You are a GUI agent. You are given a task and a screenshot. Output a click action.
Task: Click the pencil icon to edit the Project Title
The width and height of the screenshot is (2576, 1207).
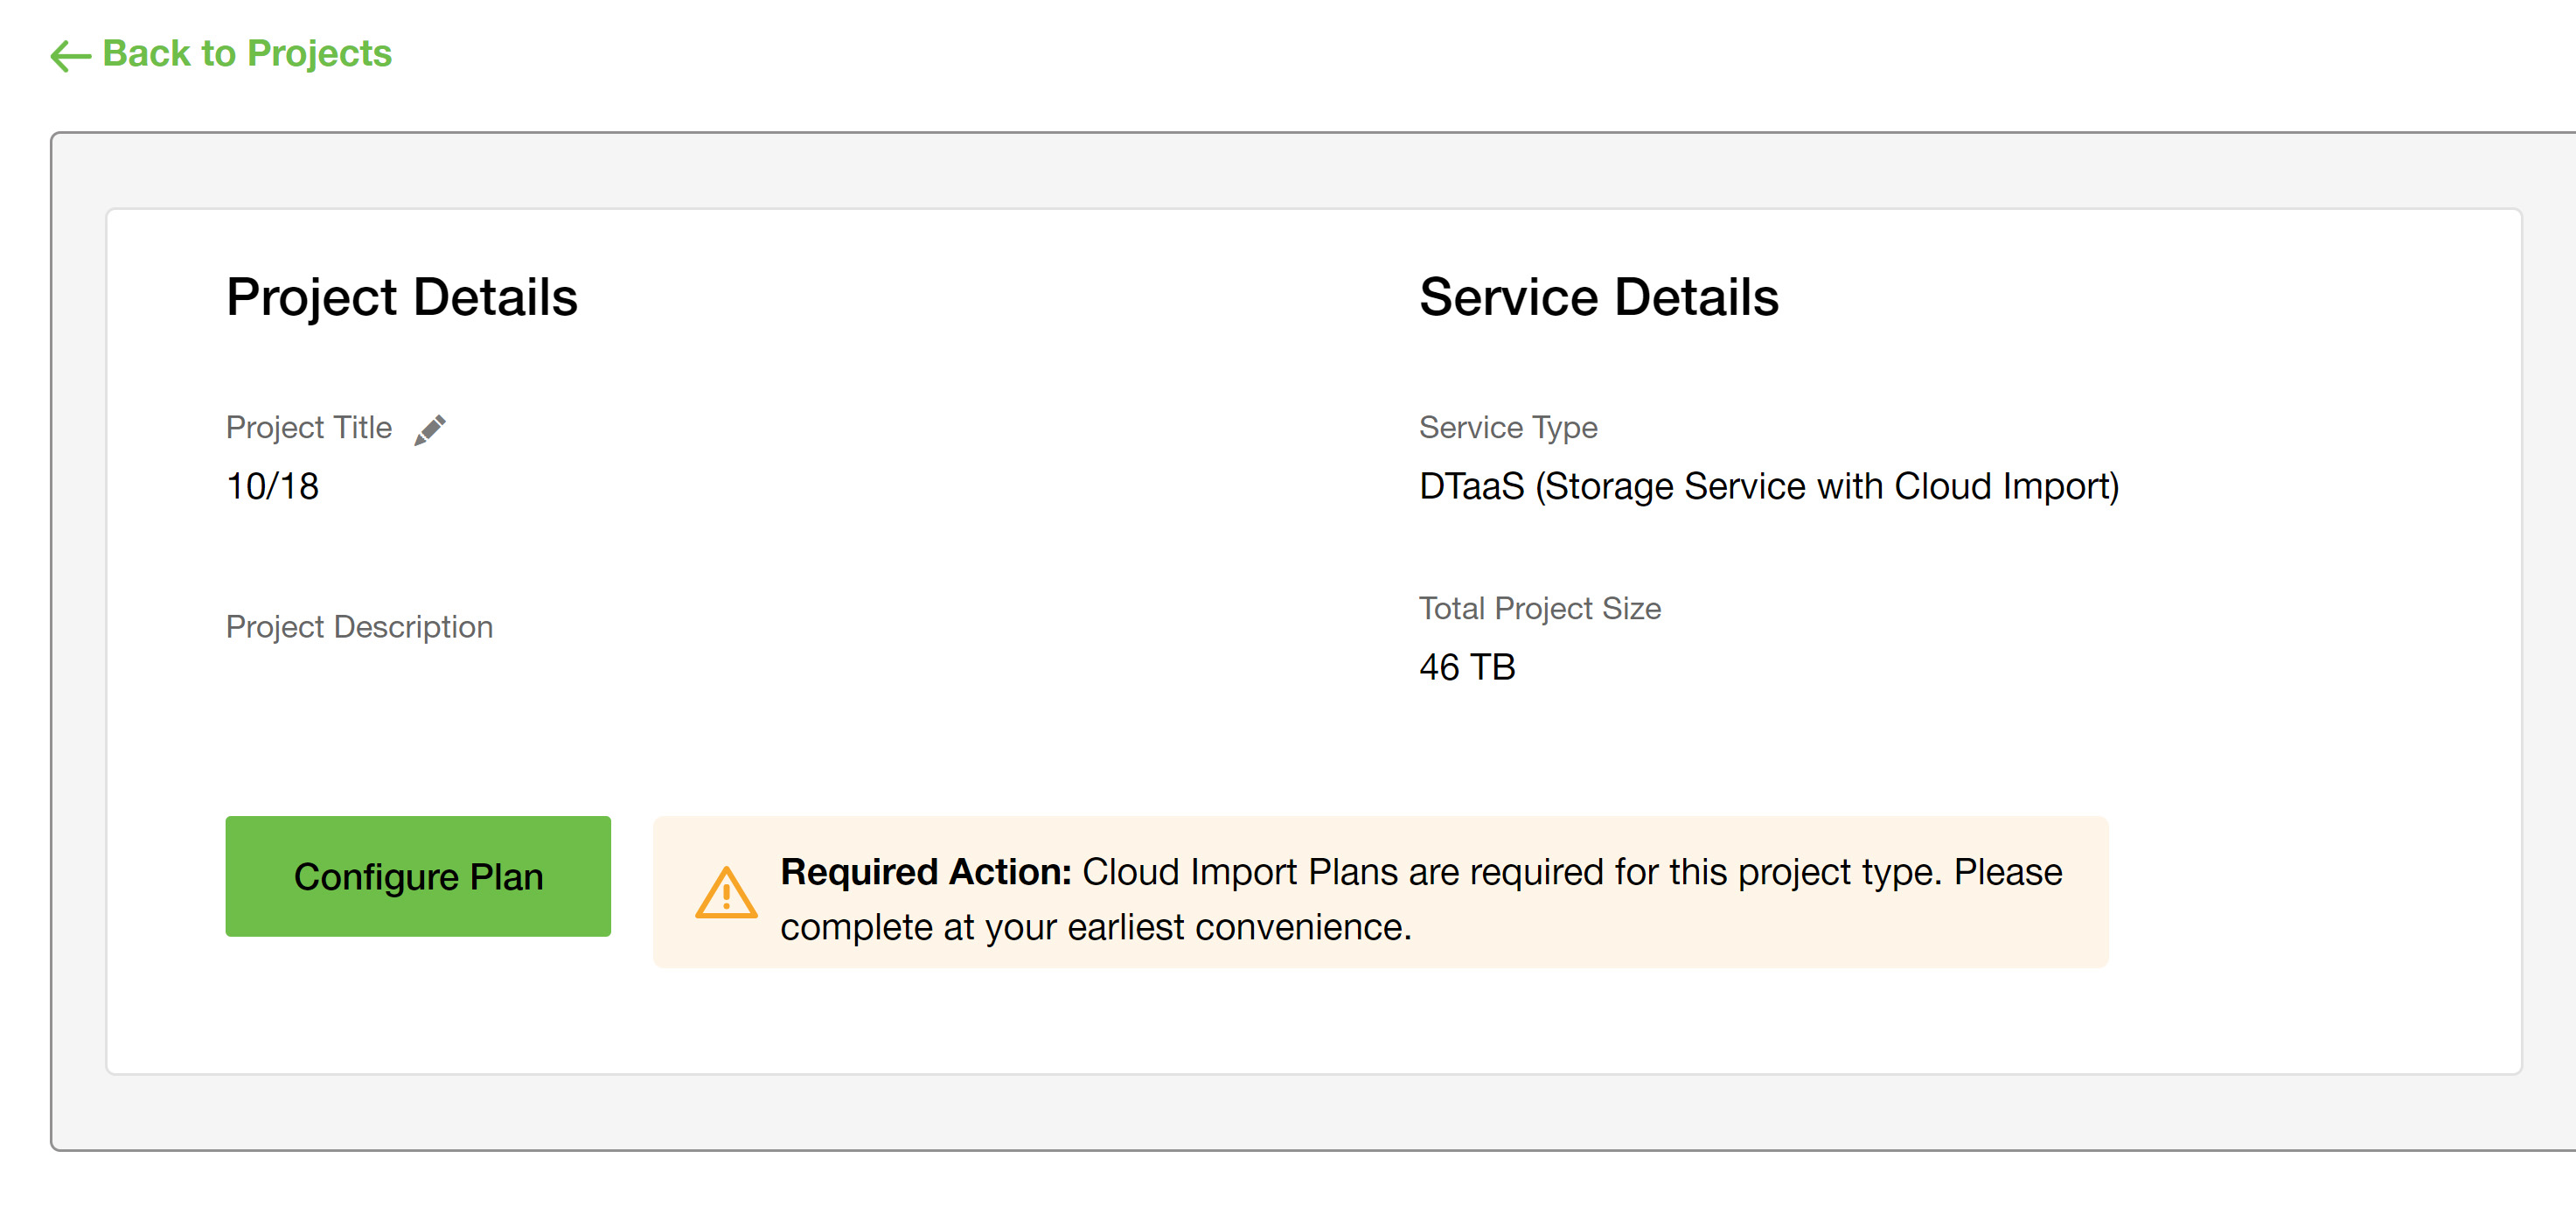click(x=430, y=429)
